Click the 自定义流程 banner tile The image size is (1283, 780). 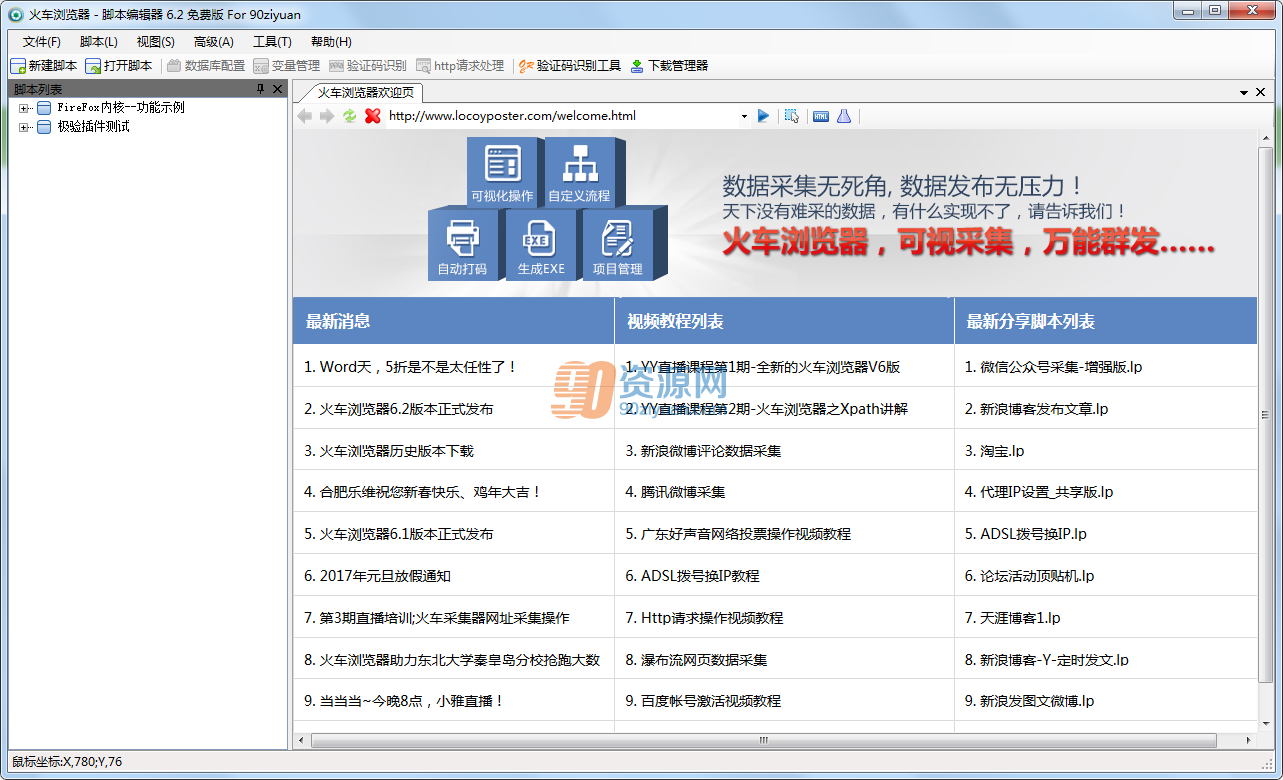pos(583,172)
